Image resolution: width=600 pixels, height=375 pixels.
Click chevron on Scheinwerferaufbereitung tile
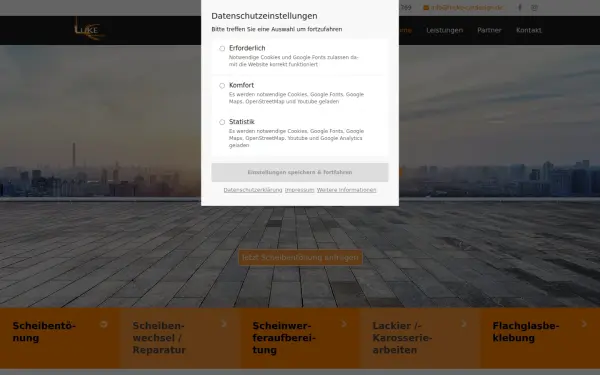coord(344,324)
